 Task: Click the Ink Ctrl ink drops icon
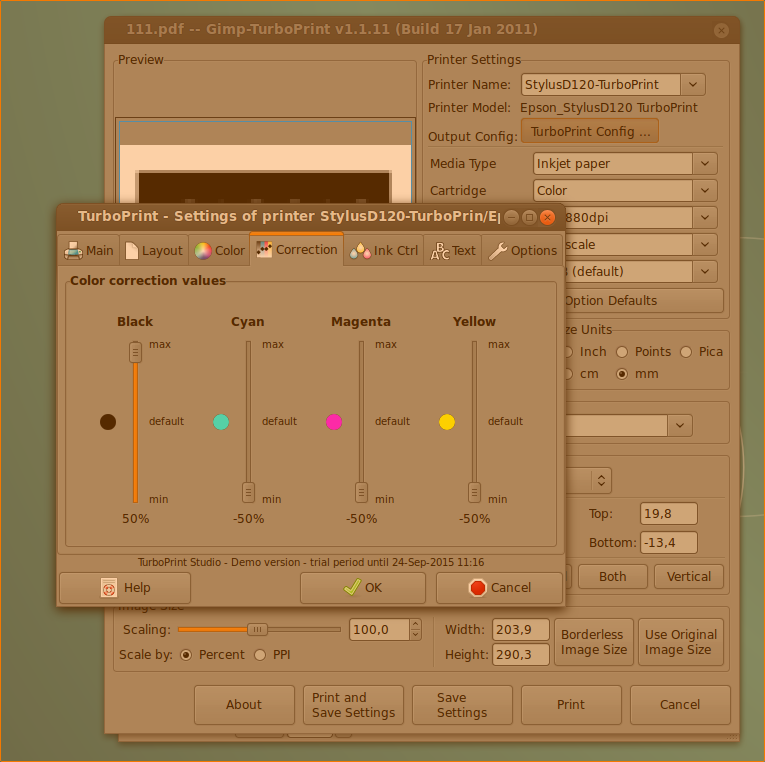pyautogui.click(x=360, y=251)
